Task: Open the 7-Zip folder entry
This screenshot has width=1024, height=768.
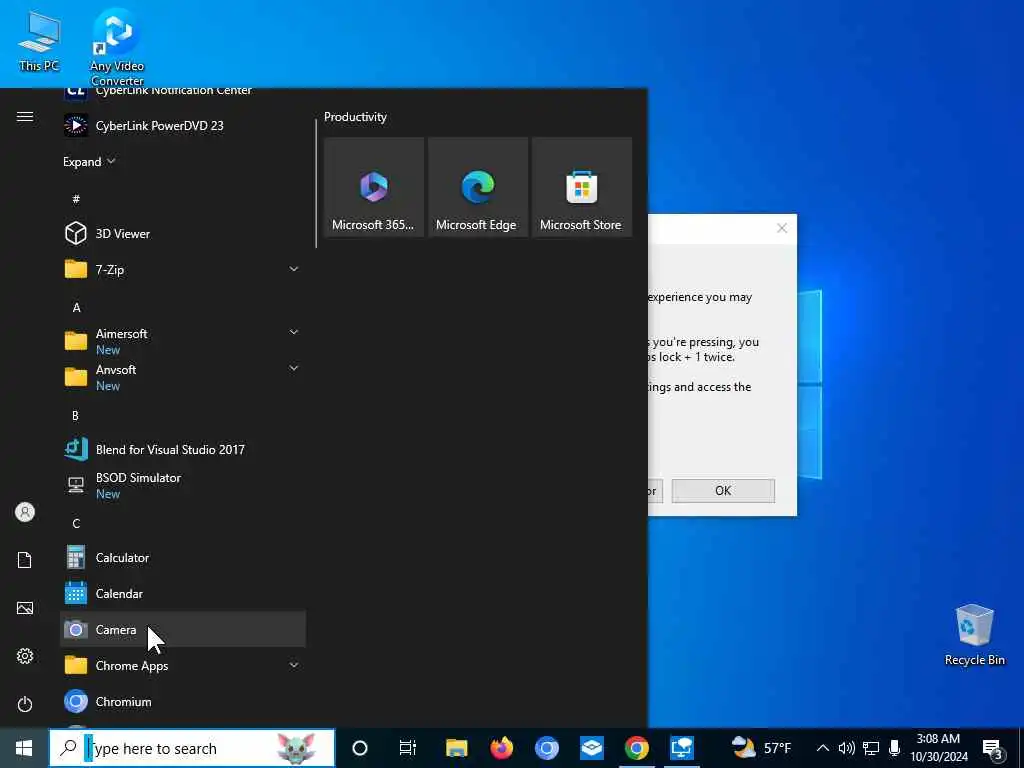Action: 182,269
